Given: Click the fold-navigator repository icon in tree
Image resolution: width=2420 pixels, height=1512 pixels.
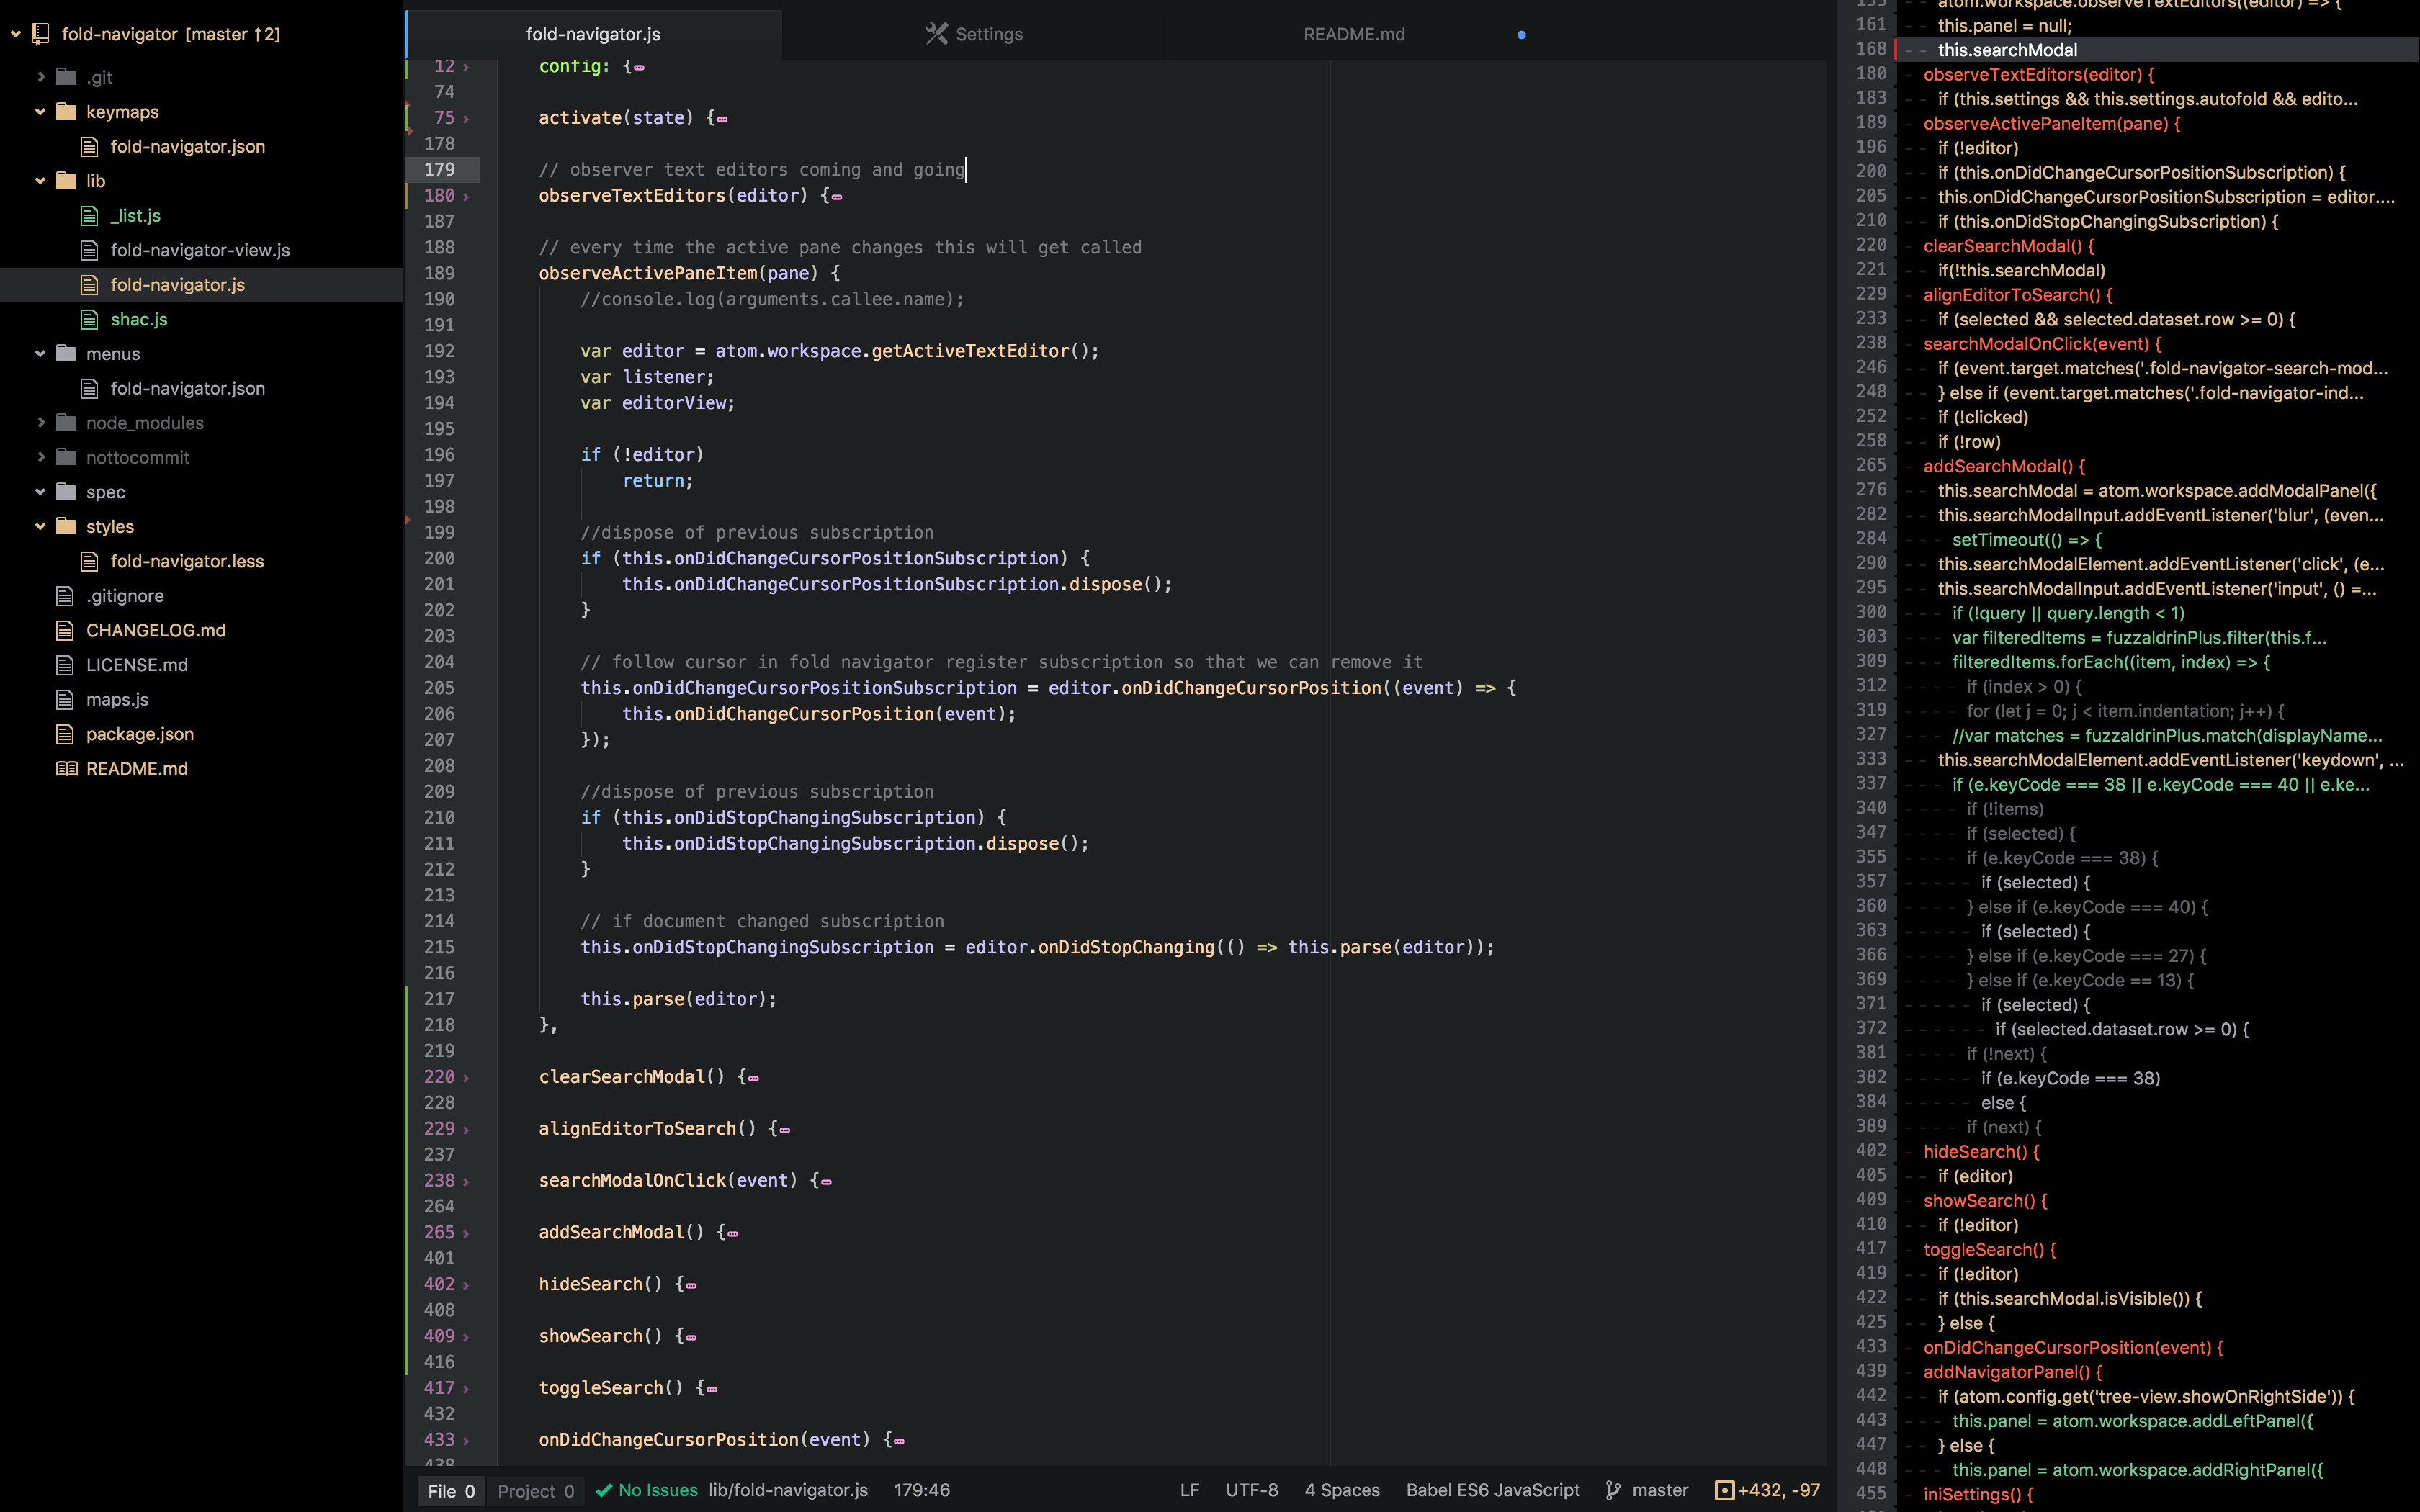Looking at the screenshot, I should pos(40,34).
